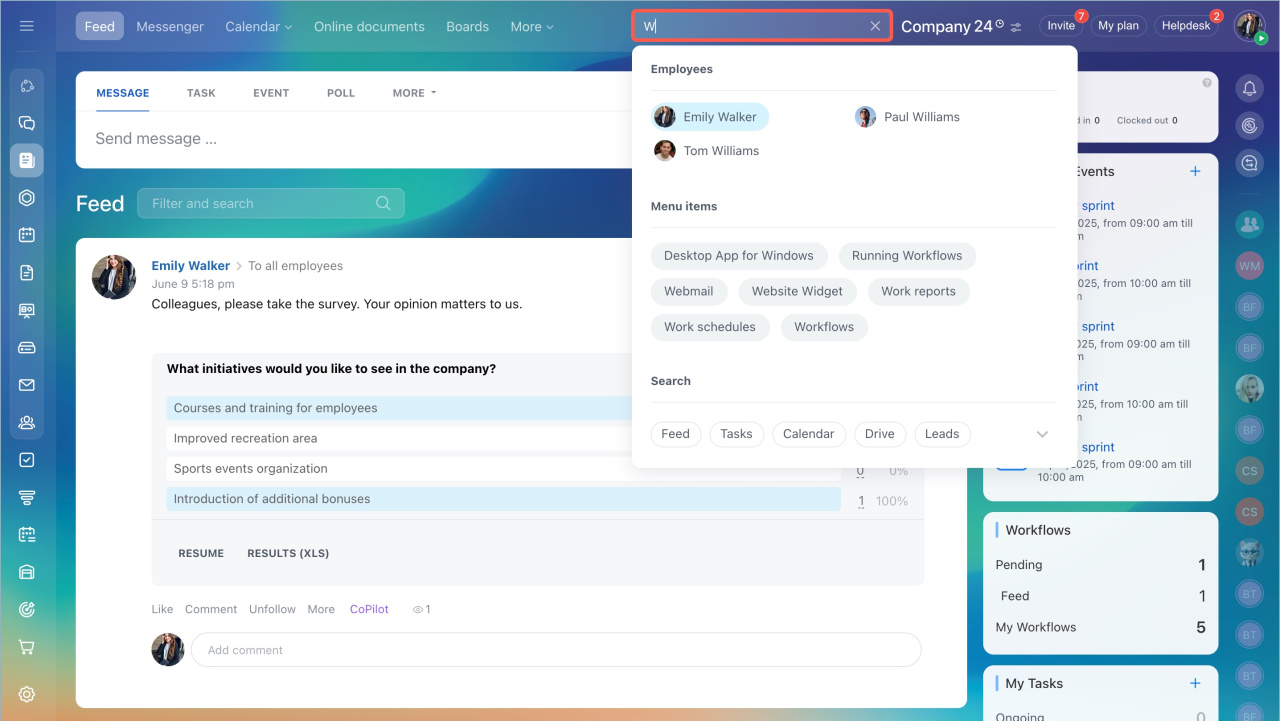Open Desktop App for Windows menu item
The height and width of the screenshot is (721, 1280).
click(x=739, y=256)
